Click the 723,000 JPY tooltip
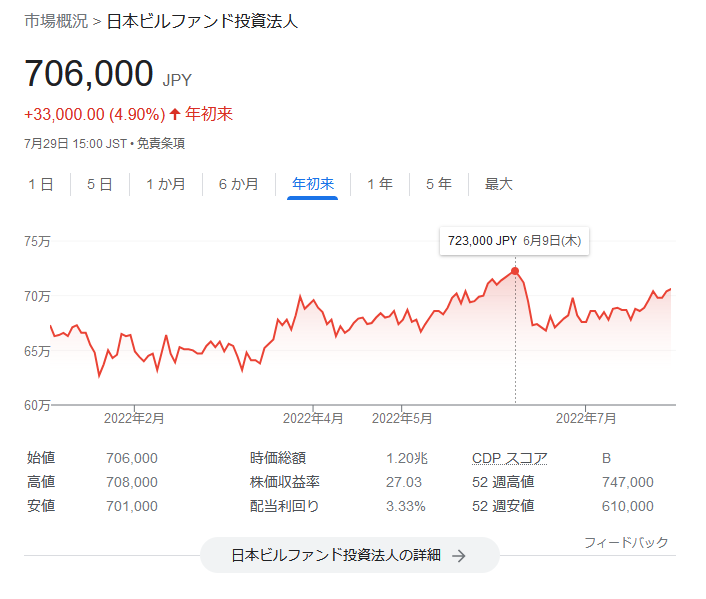This screenshot has height=599, width=706. pos(514,241)
